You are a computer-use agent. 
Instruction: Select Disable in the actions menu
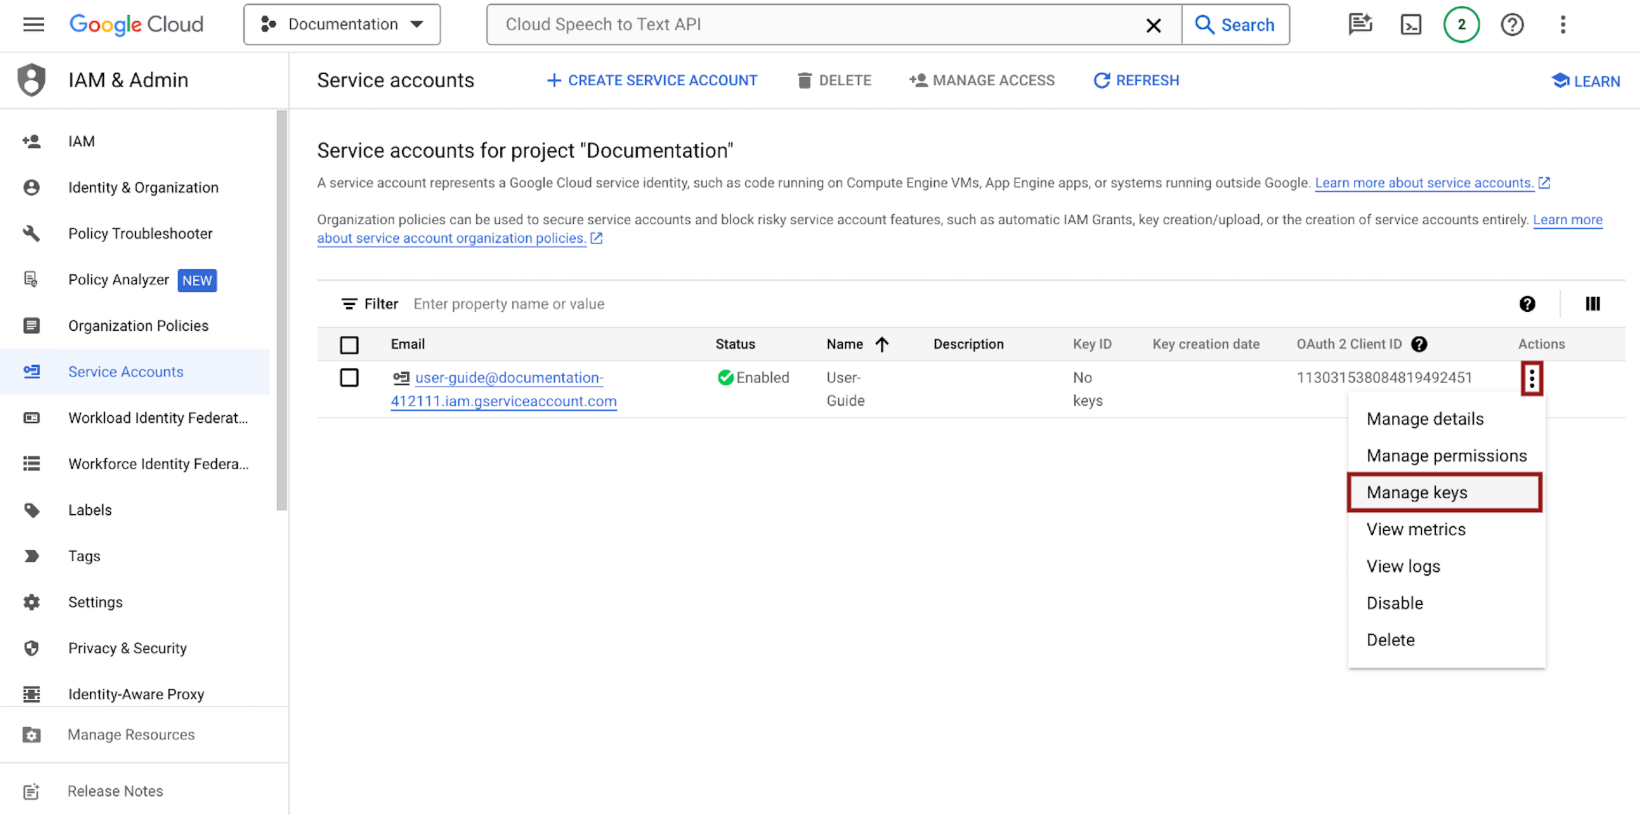pos(1394,603)
